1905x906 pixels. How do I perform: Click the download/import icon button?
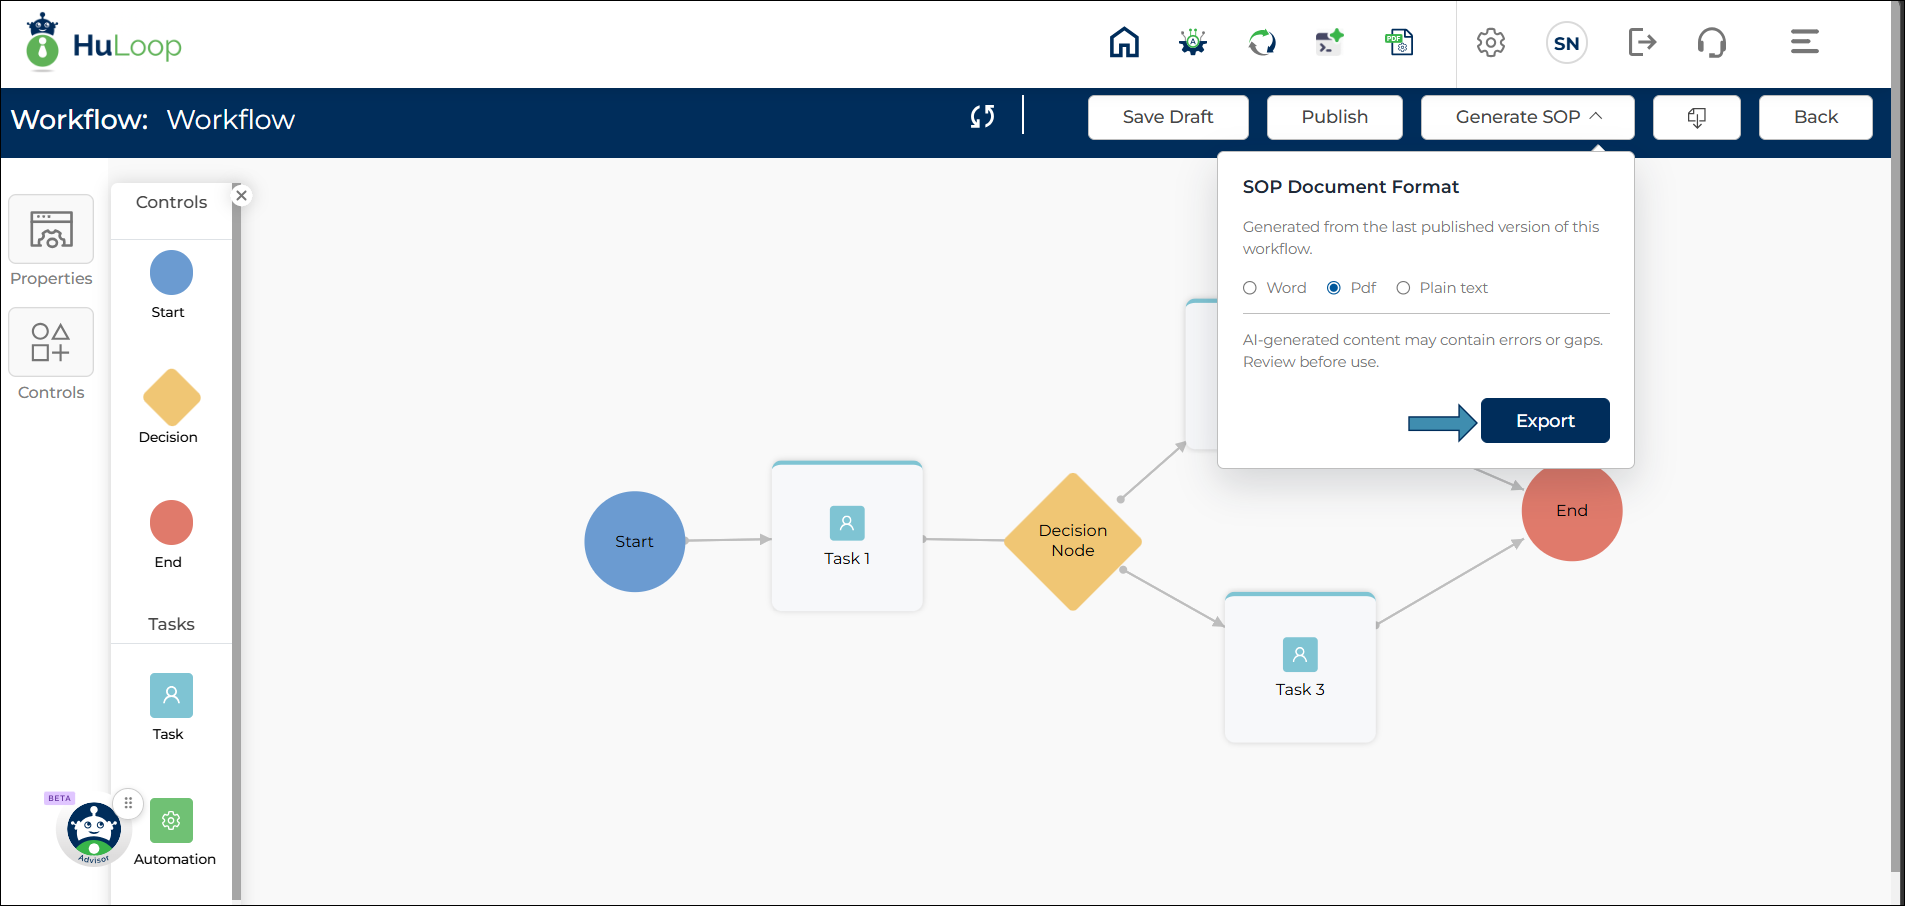[1697, 118]
